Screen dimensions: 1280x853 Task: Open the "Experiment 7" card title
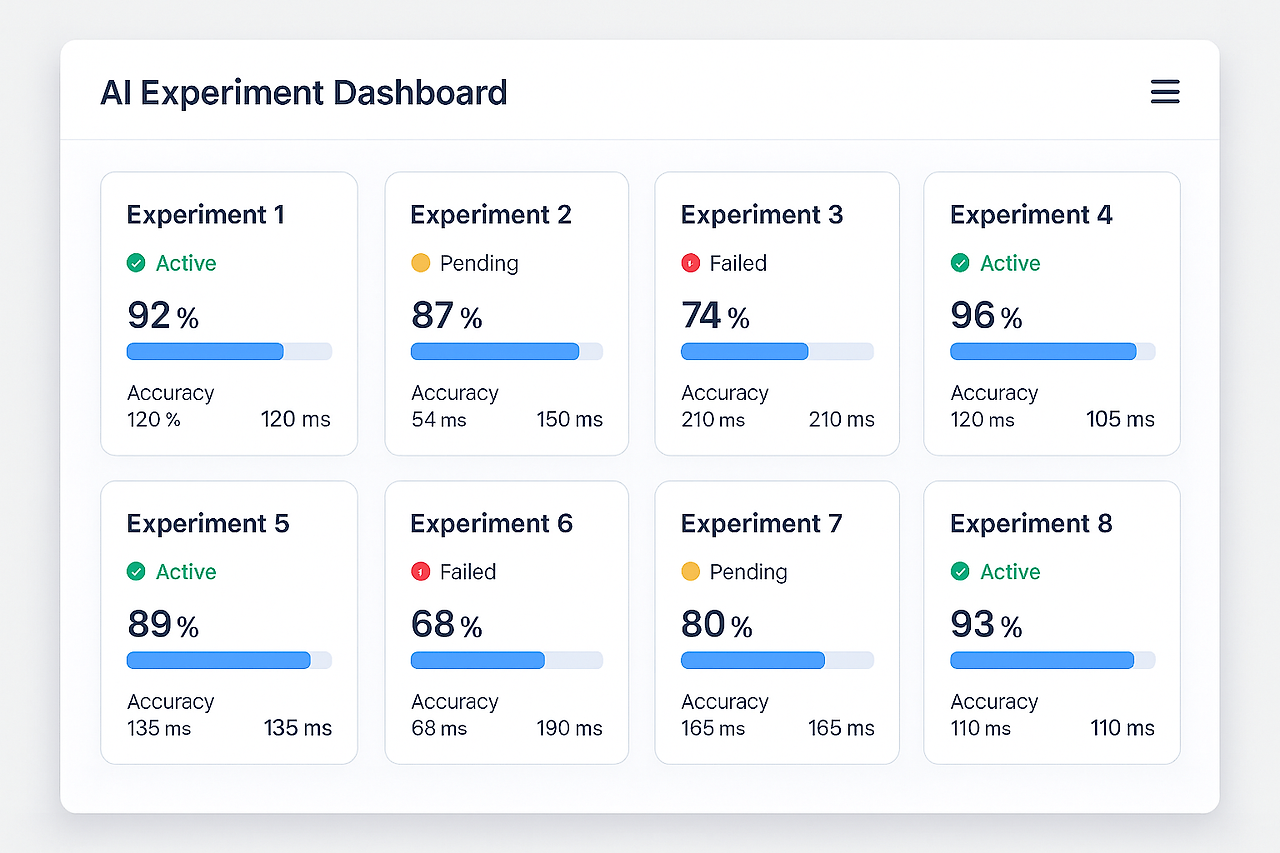pos(762,524)
